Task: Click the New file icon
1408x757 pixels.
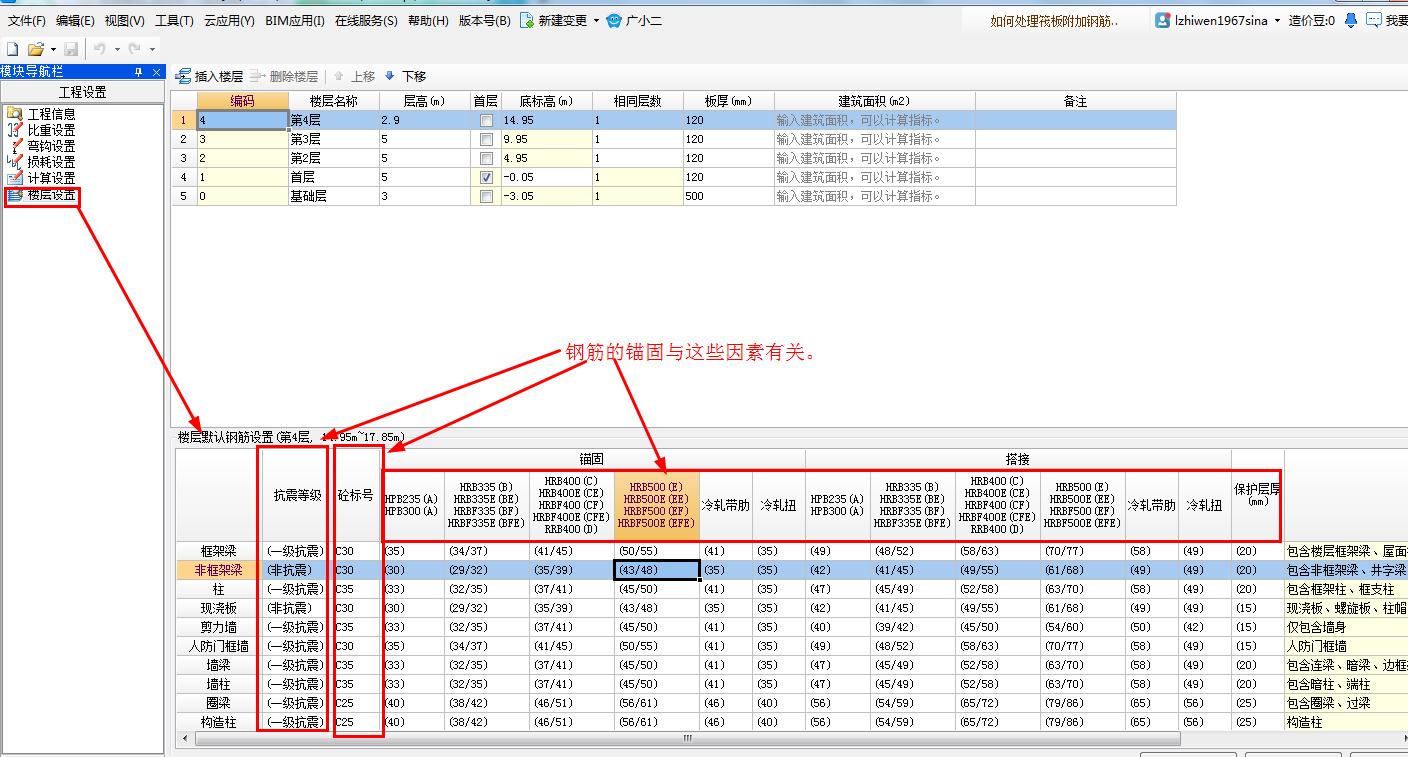Action: pyautogui.click(x=12, y=48)
